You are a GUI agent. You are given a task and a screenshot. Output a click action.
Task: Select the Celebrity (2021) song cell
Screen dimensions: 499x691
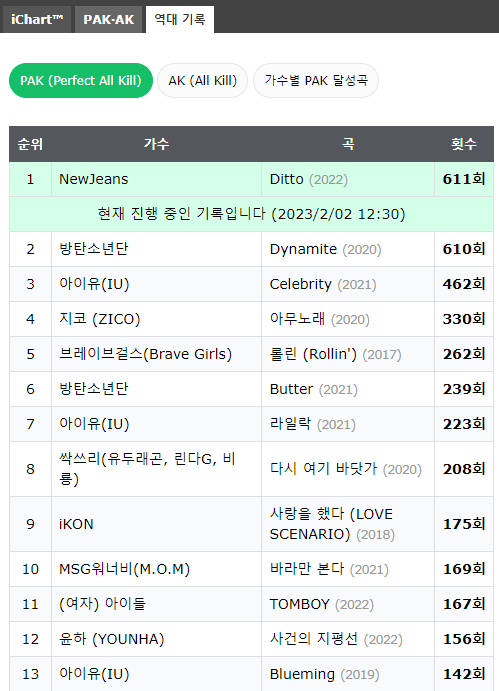click(x=348, y=284)
